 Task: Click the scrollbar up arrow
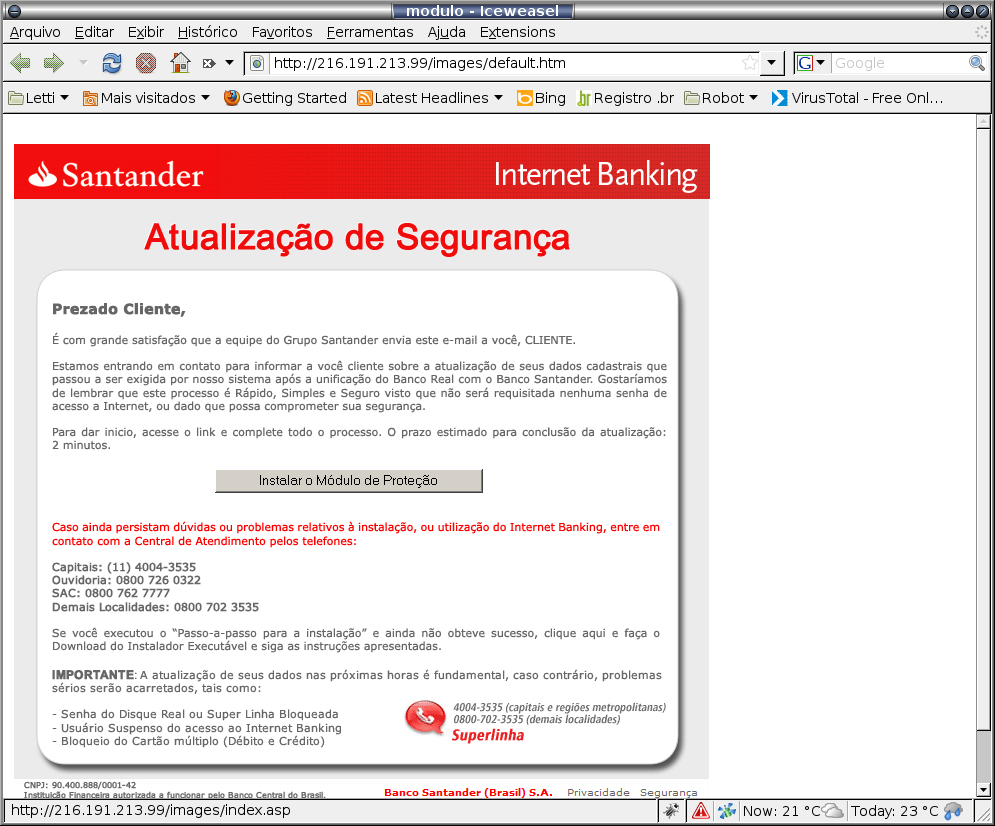pos(983,122)
